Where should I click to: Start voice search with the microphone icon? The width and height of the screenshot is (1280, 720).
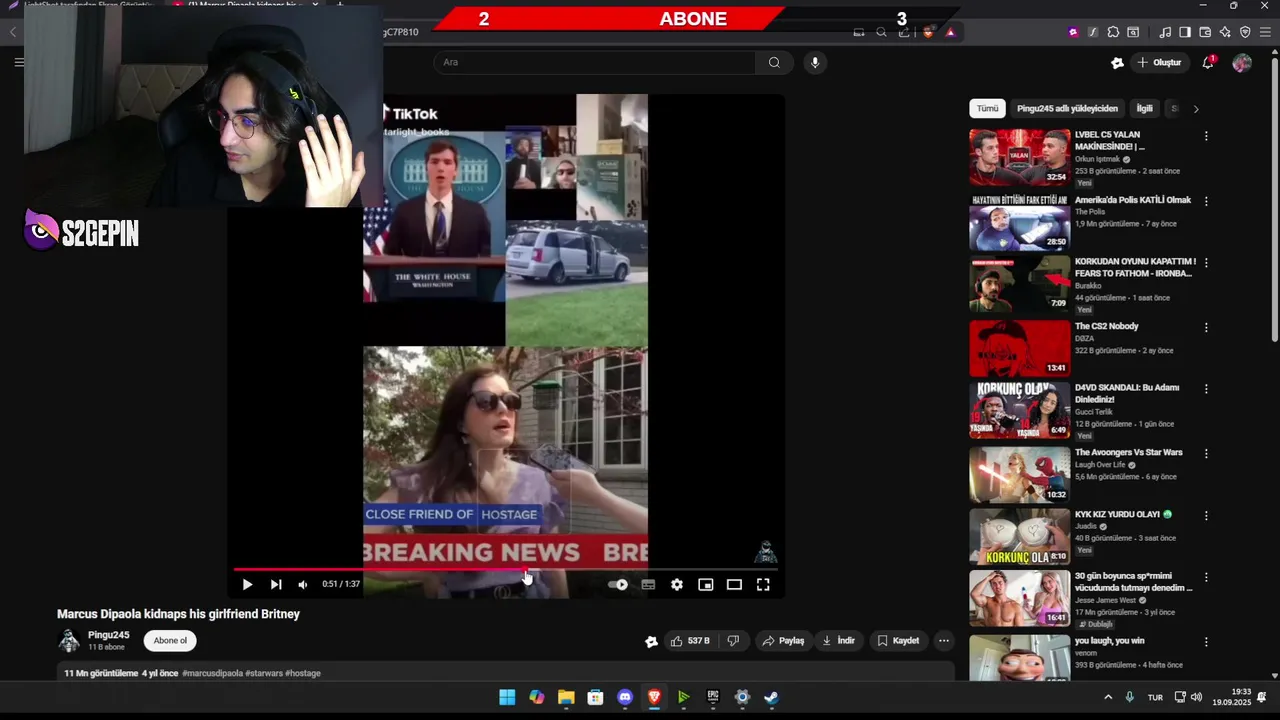[x=815, y=62]
